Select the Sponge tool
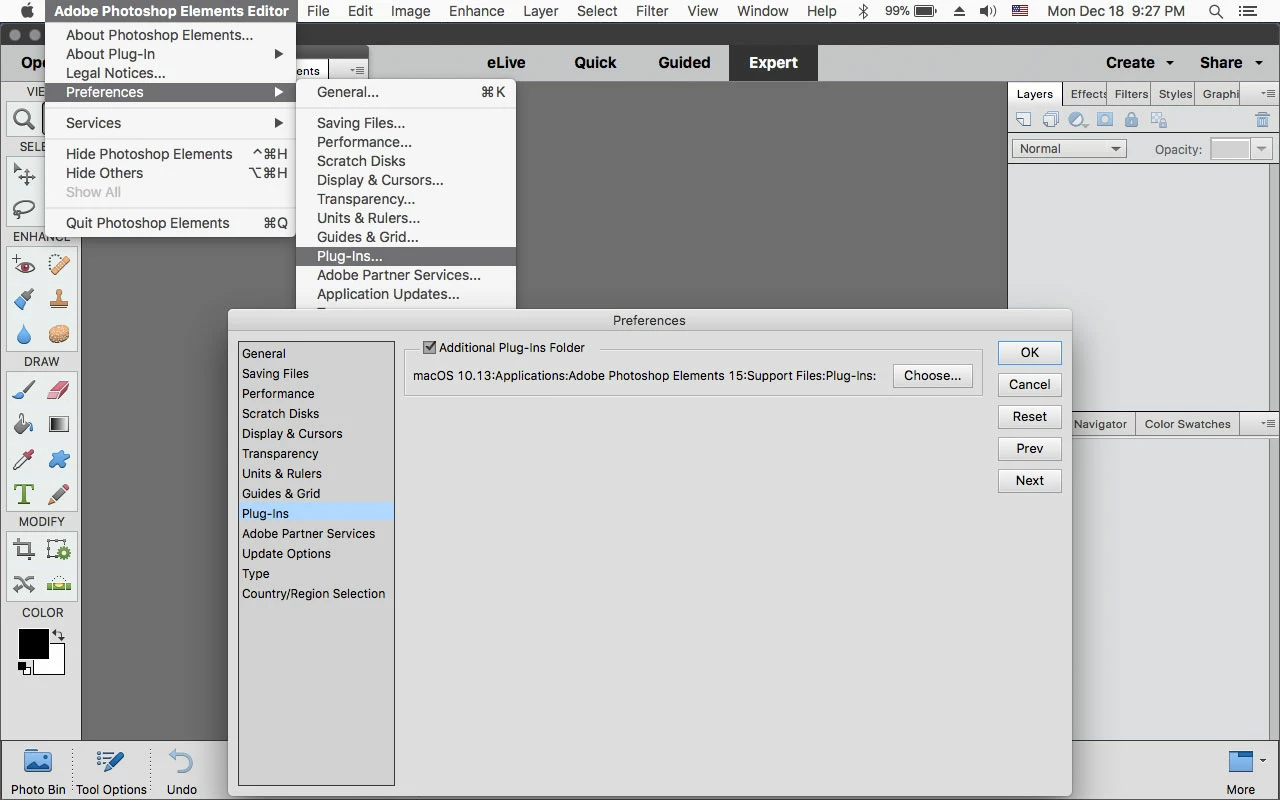The width and height of the screenshot is (1280, 800). [x=59, y=334]
